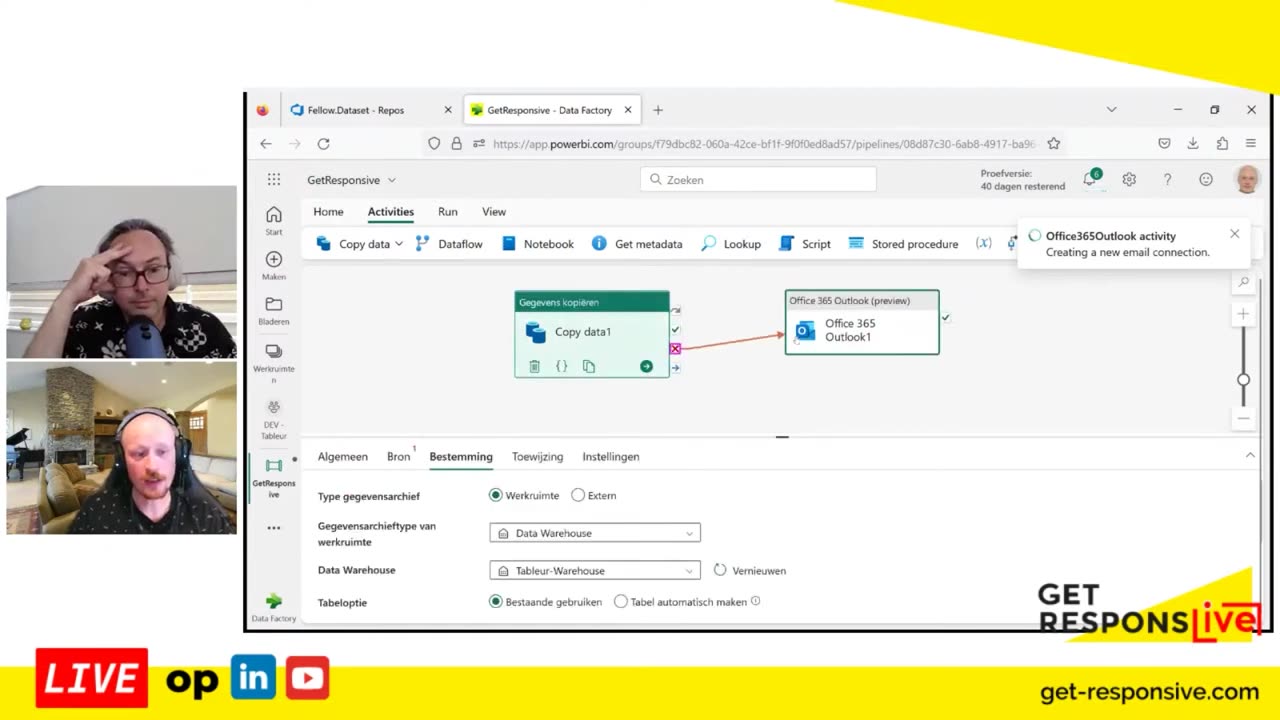Add a Copy data activity
The height and width of the screenshot is (720, 1280).
point(352,244)
